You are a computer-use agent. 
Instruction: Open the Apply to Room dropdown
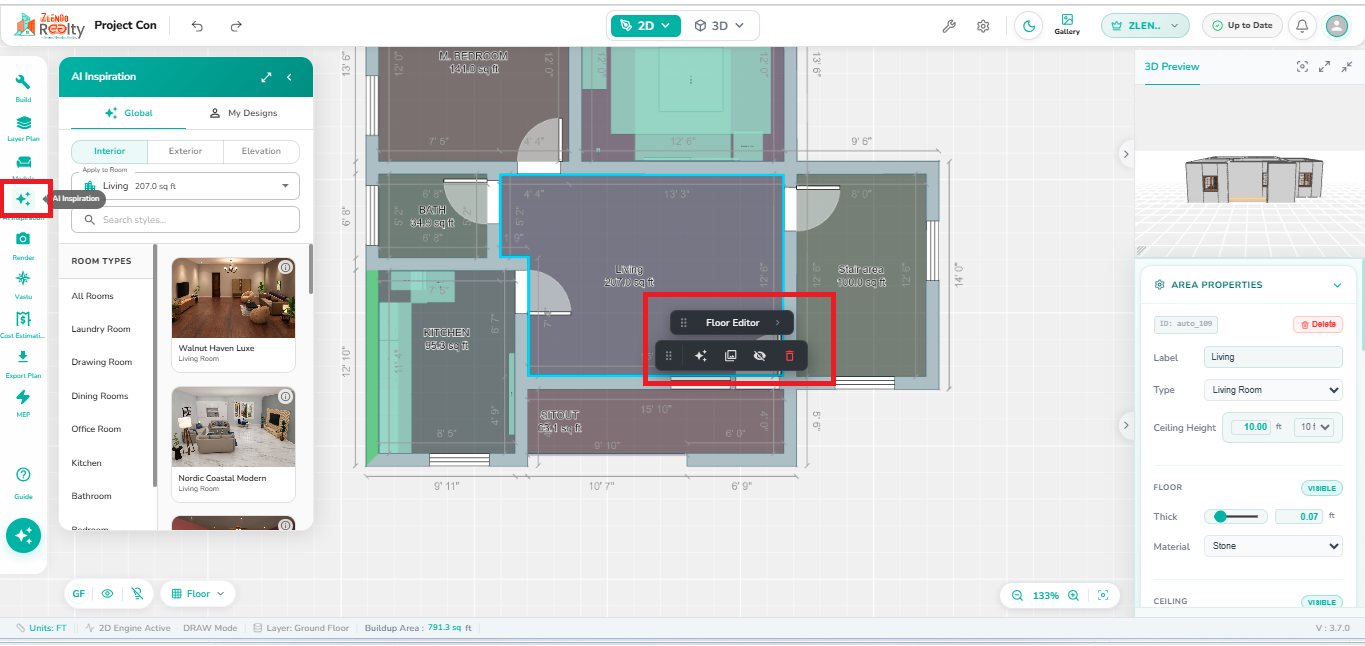click(185, 186)
